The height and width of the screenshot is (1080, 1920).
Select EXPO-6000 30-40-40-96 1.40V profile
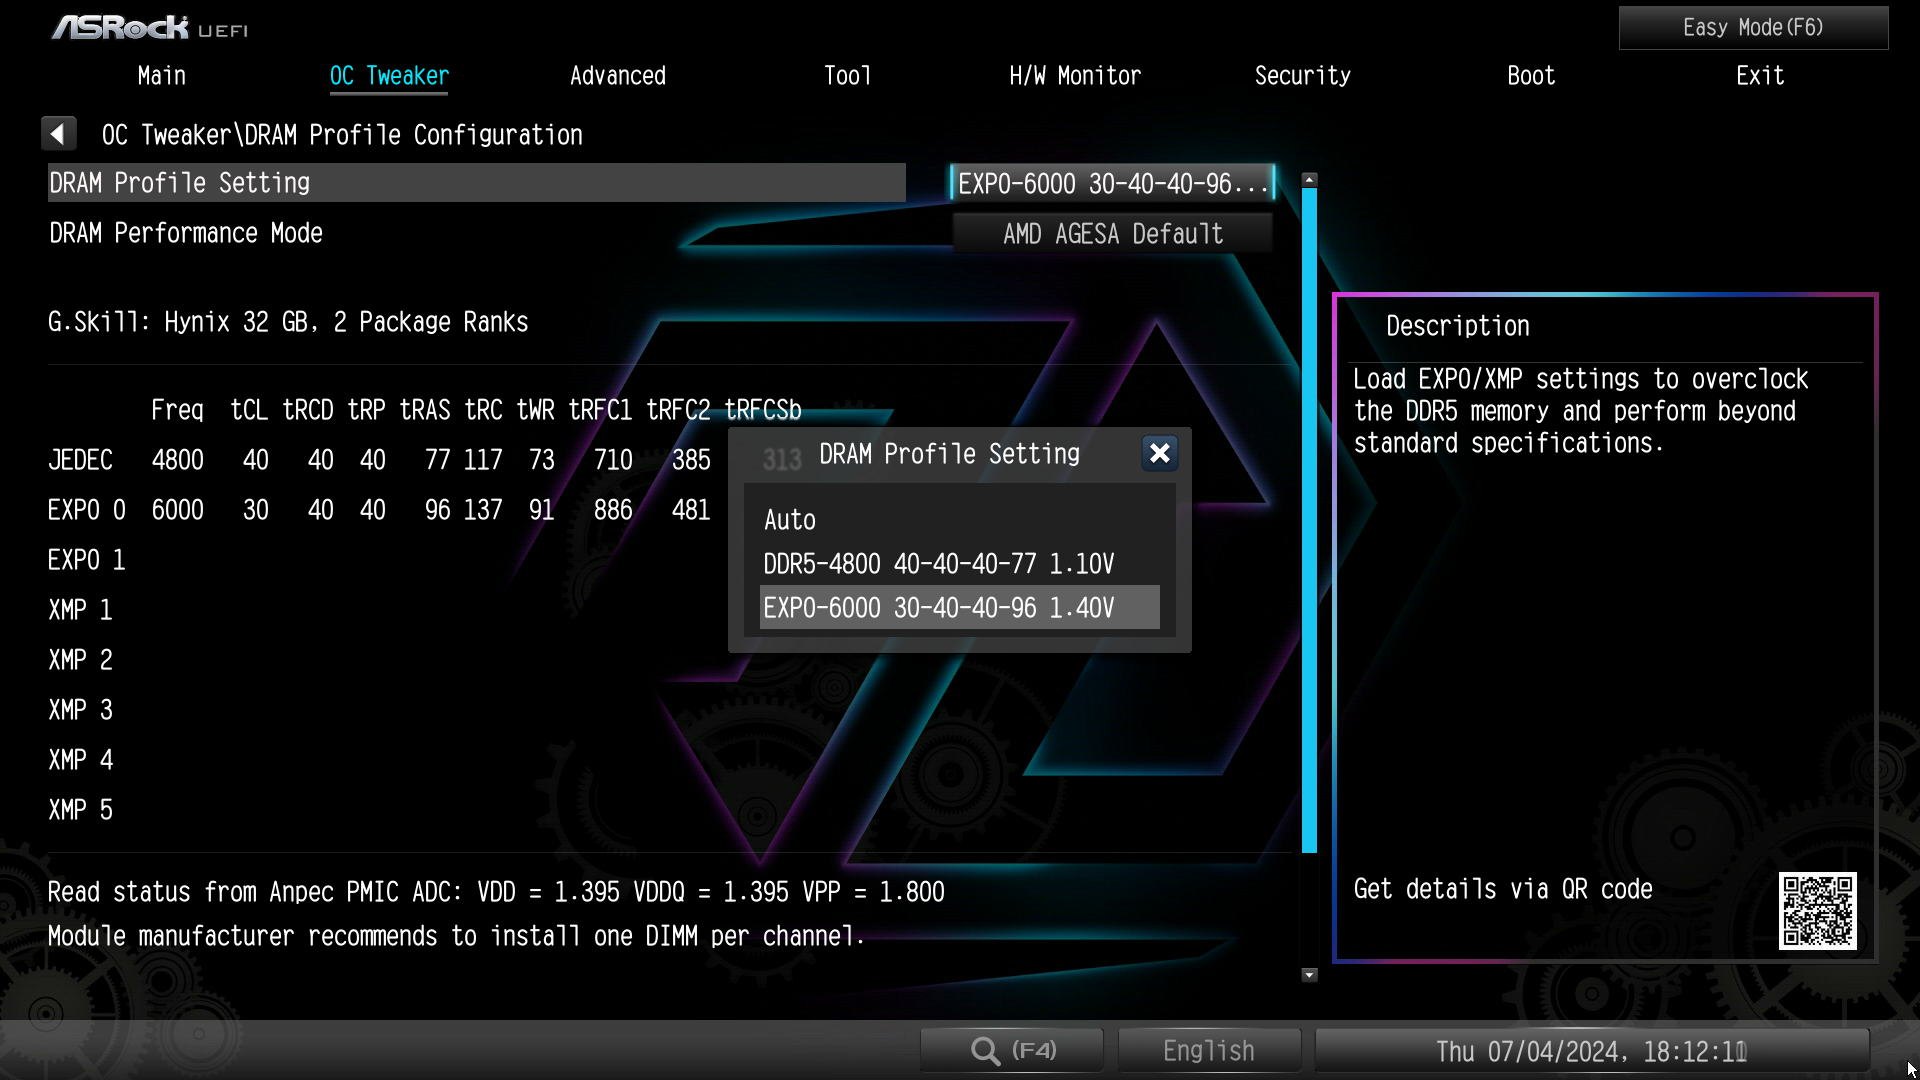(x=959, y=608)
